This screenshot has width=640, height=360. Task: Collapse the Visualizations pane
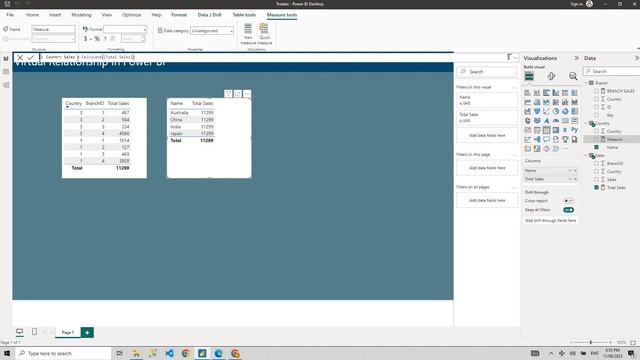(576, 58)
